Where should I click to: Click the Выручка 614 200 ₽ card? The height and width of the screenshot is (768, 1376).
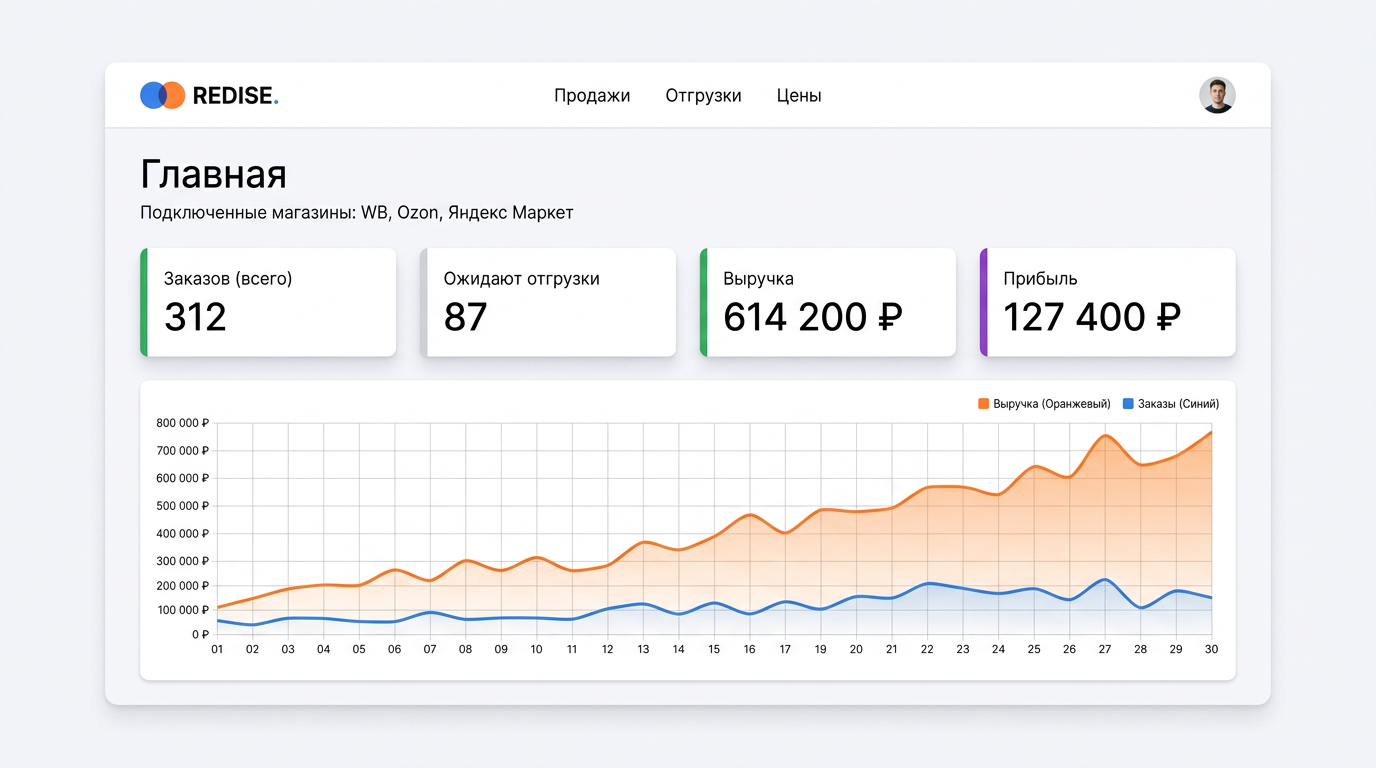click(x=828, y=302)
